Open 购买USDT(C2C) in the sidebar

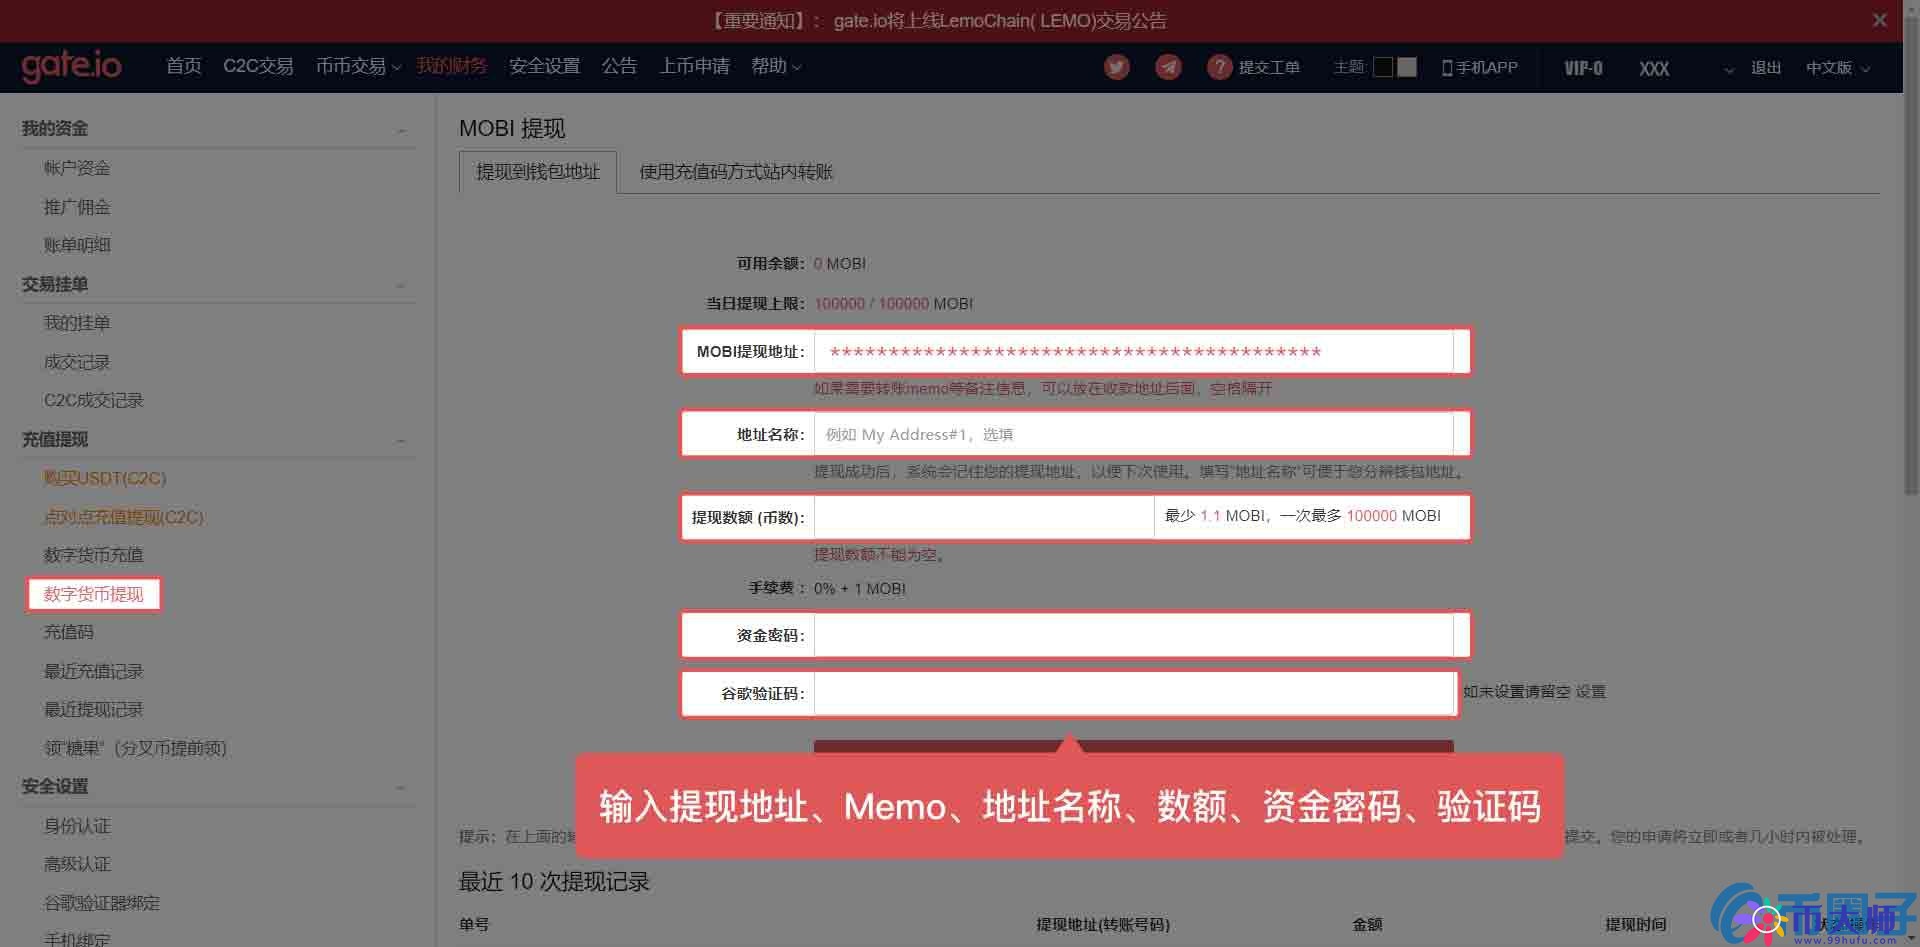(x=105, y=478)
